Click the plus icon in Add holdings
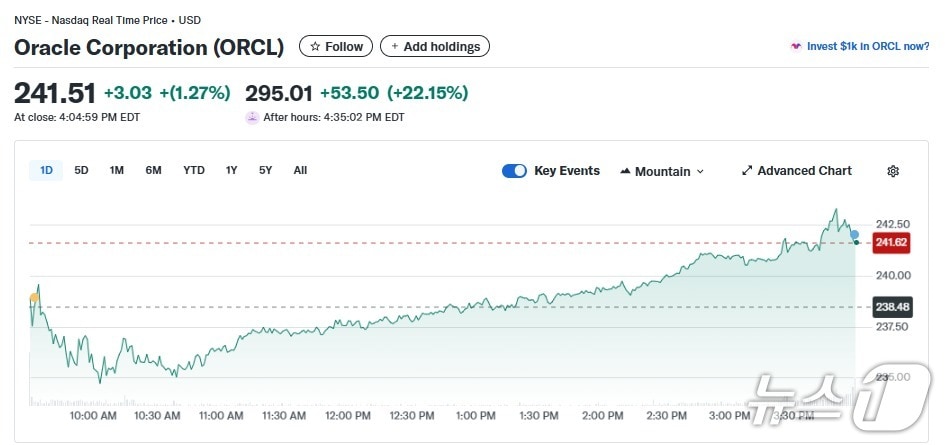The height and width of the screenshot is (445, 945). [394, 47]
